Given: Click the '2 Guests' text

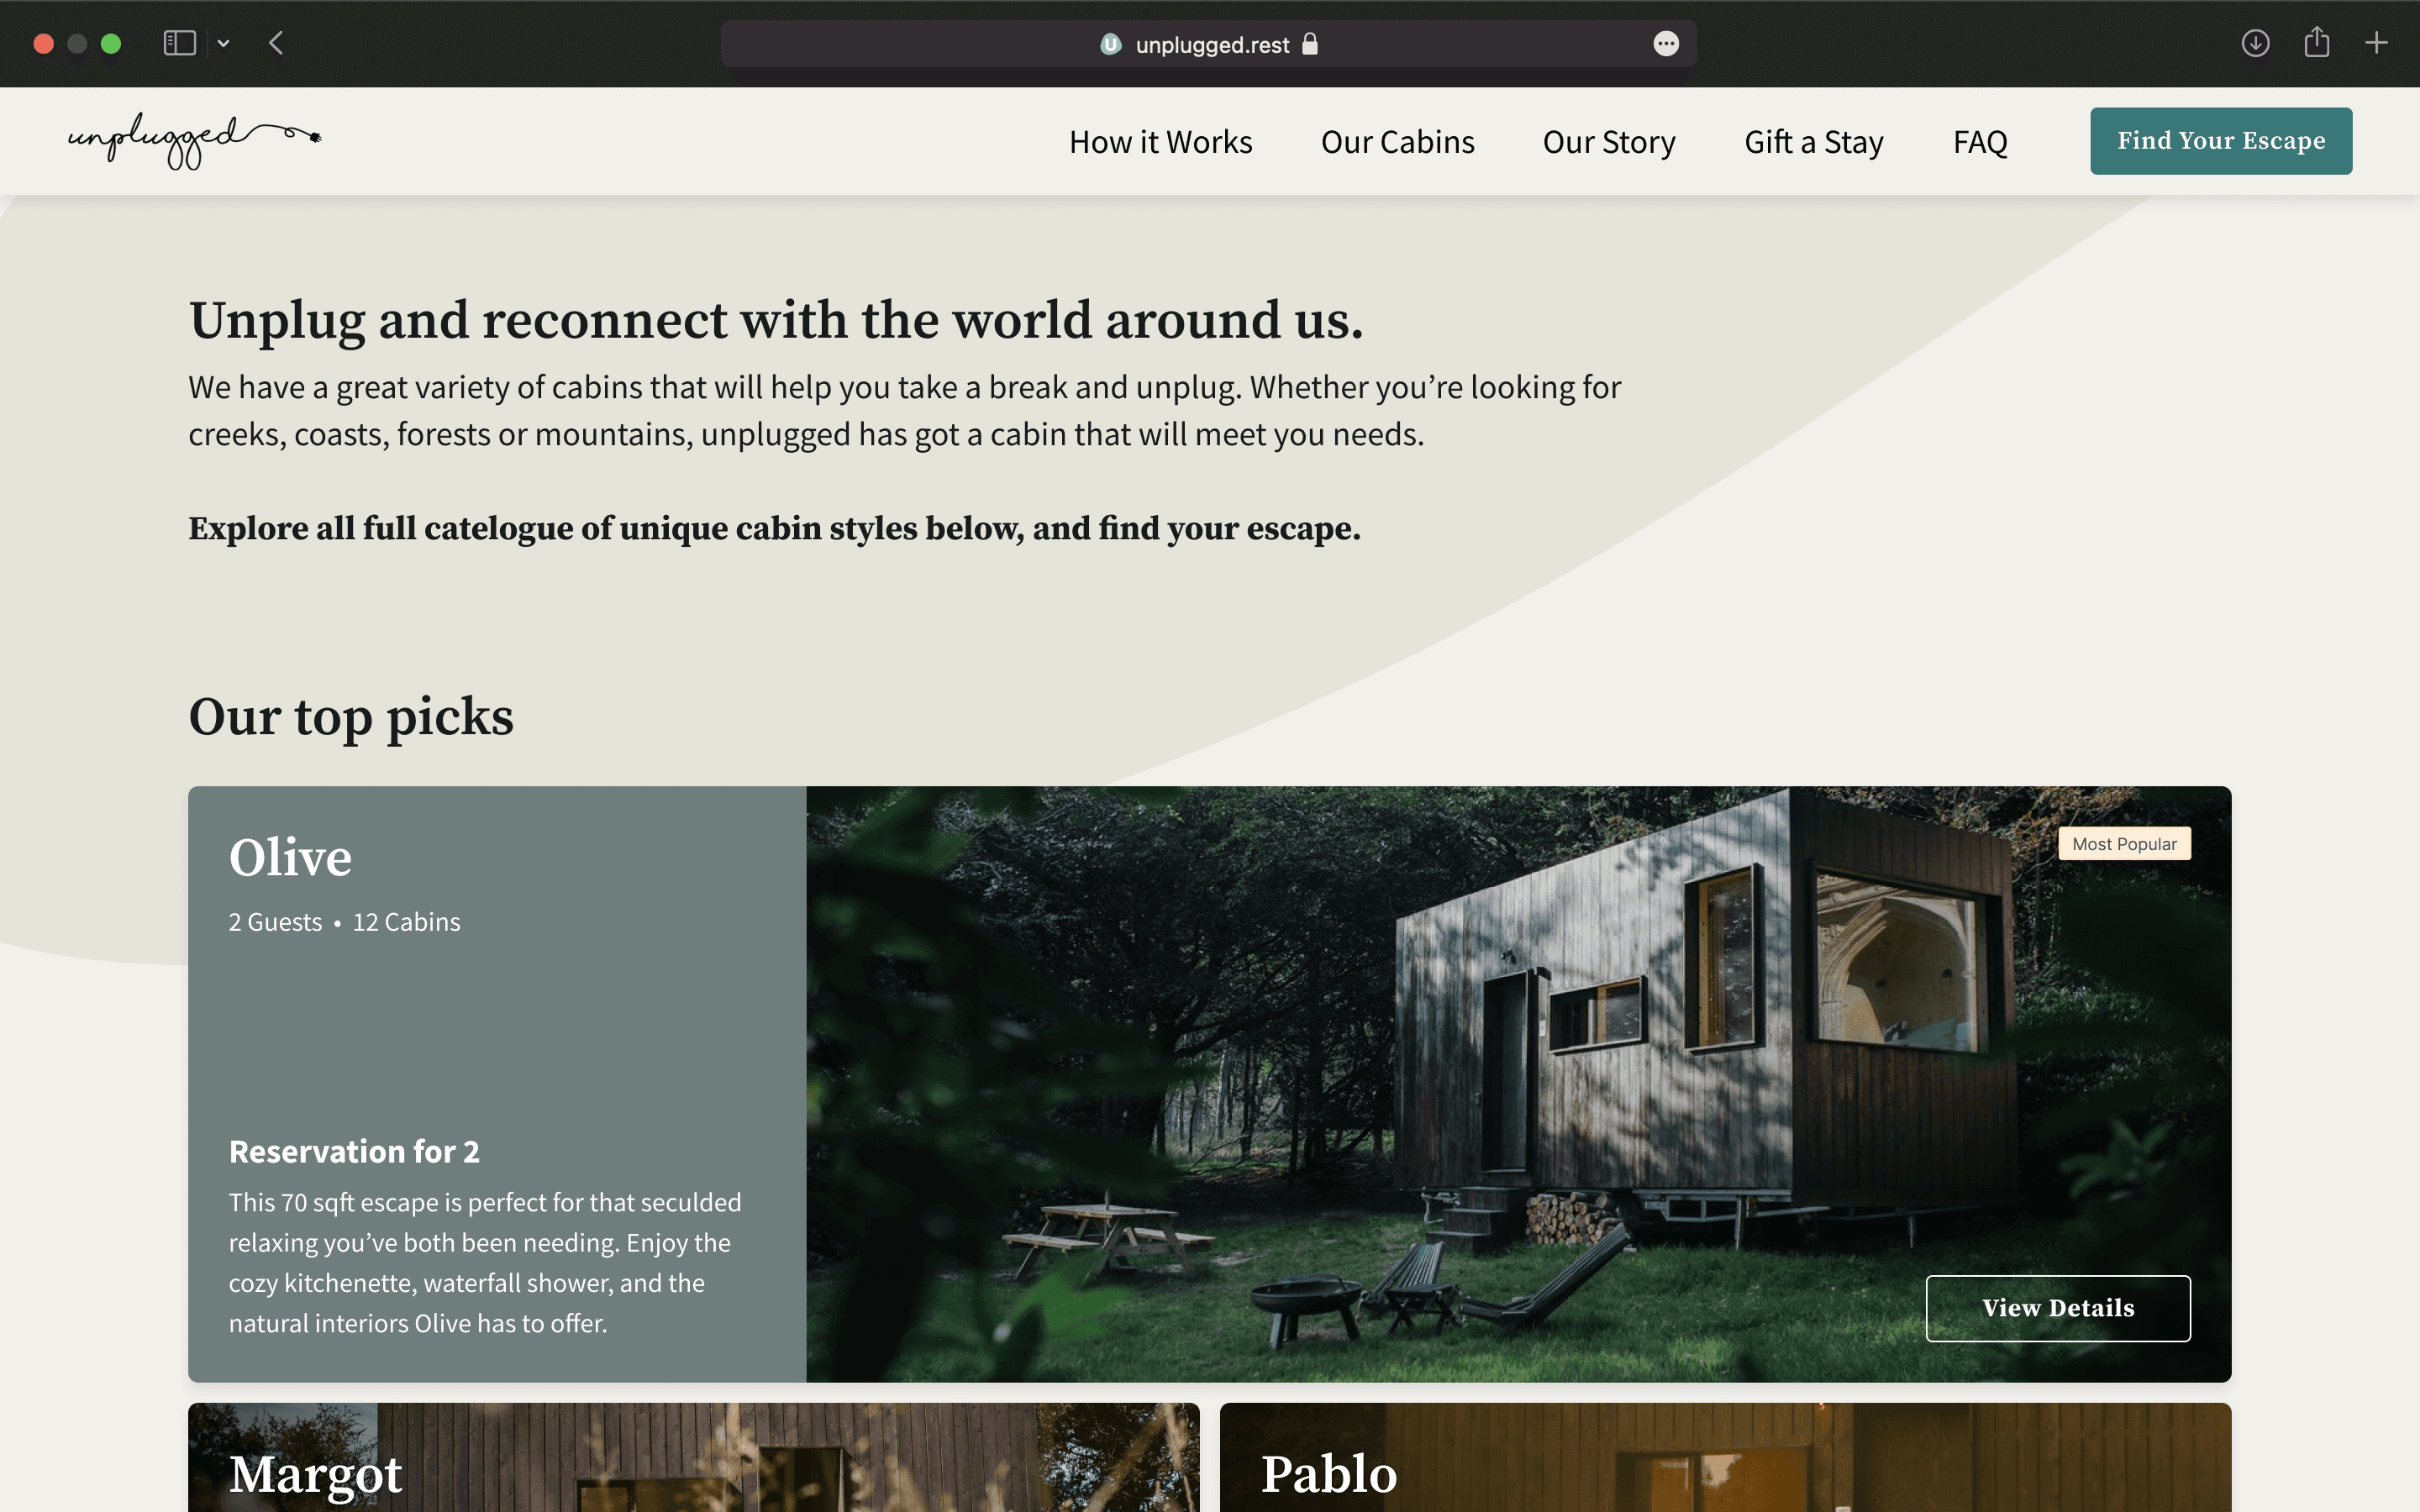Looking at the screenshot, I should point(275,922).
